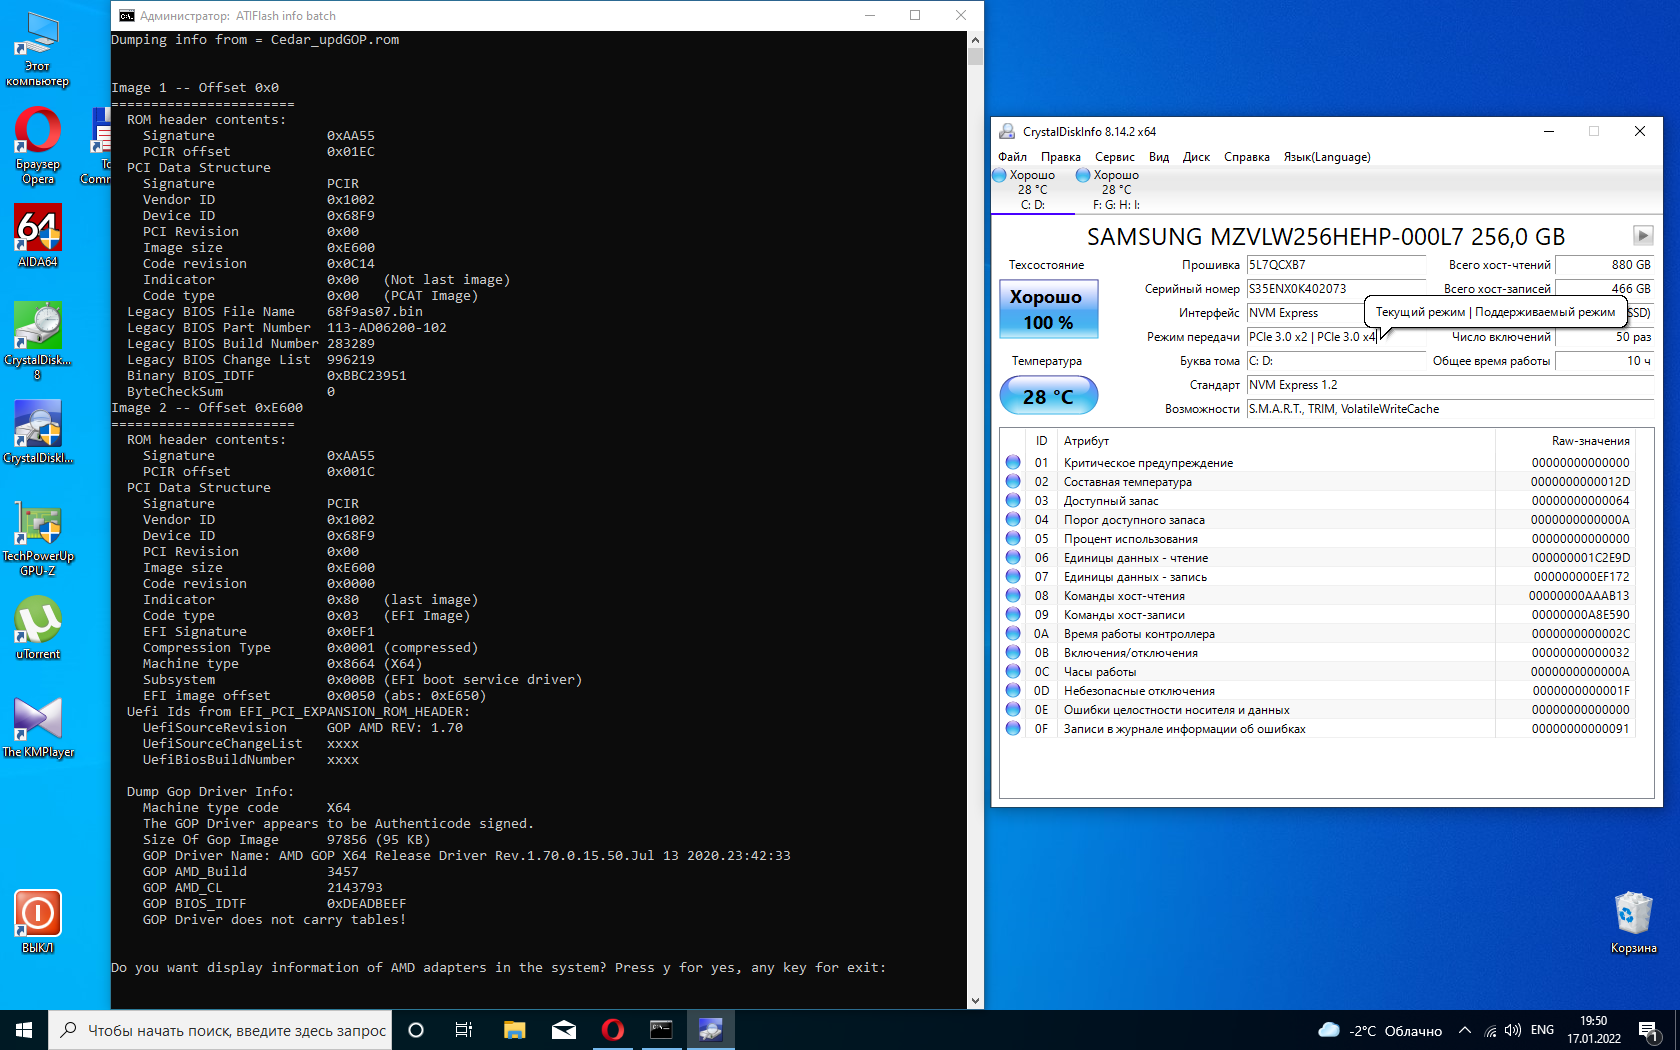This screenshot has width=1680, height=1050.
Task: Select the Процент использования attribute row
Action: pyautogui.click(x=1319, y=539)
